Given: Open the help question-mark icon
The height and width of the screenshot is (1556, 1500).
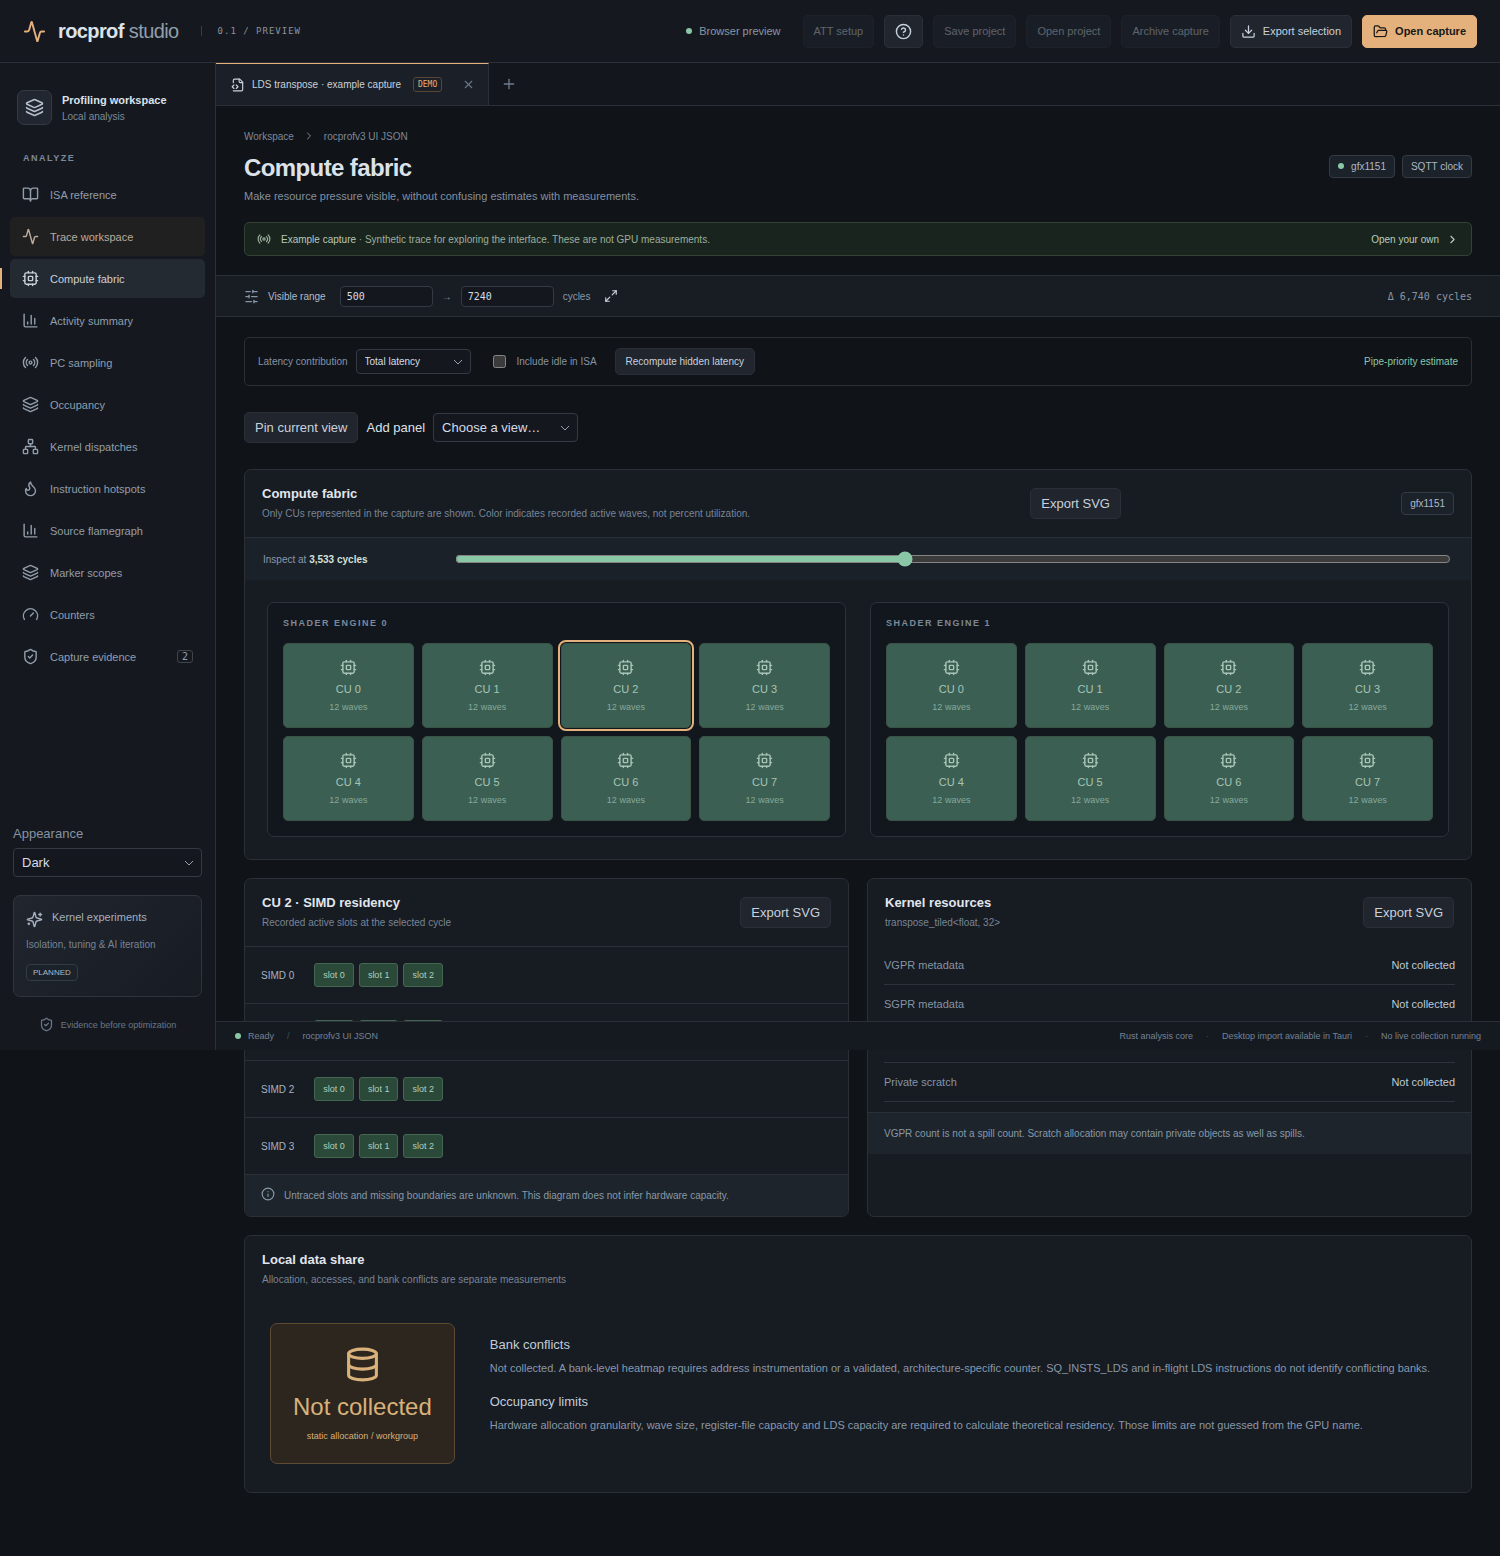Looking at the screenshot, I should [x=903, y=31].
